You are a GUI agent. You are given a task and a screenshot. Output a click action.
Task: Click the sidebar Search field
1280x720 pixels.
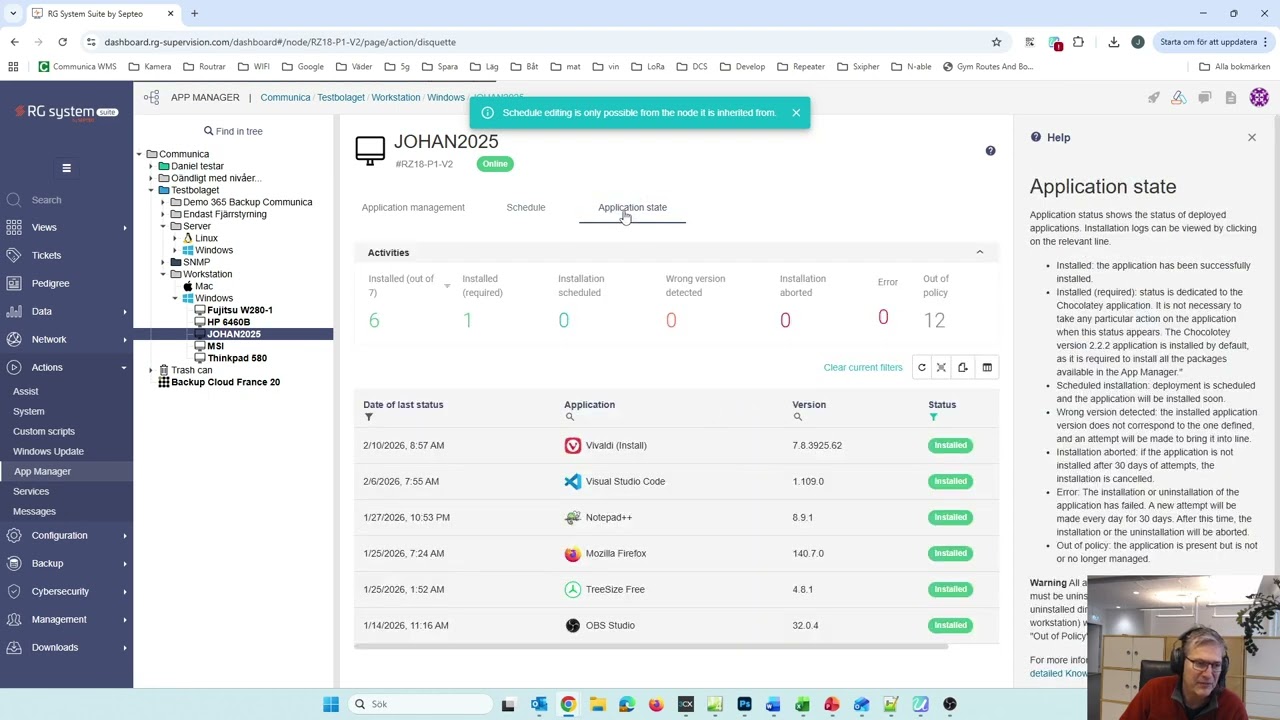click(x=66, y=200)
